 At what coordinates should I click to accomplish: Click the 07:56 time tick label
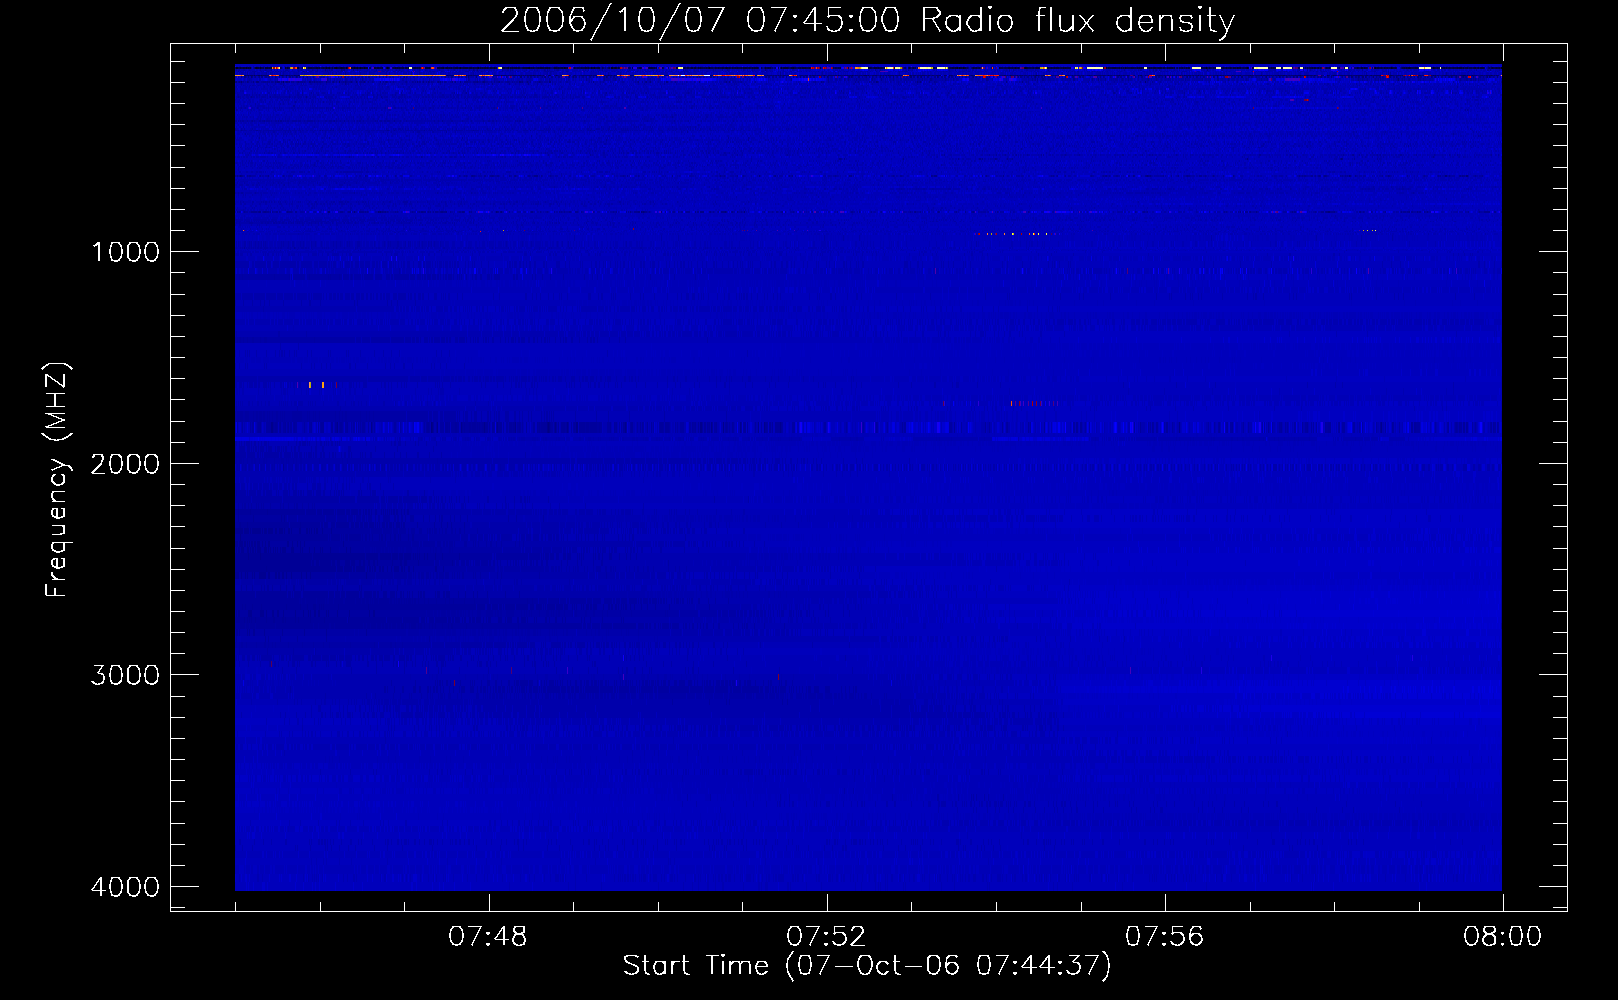(1164, 937)
